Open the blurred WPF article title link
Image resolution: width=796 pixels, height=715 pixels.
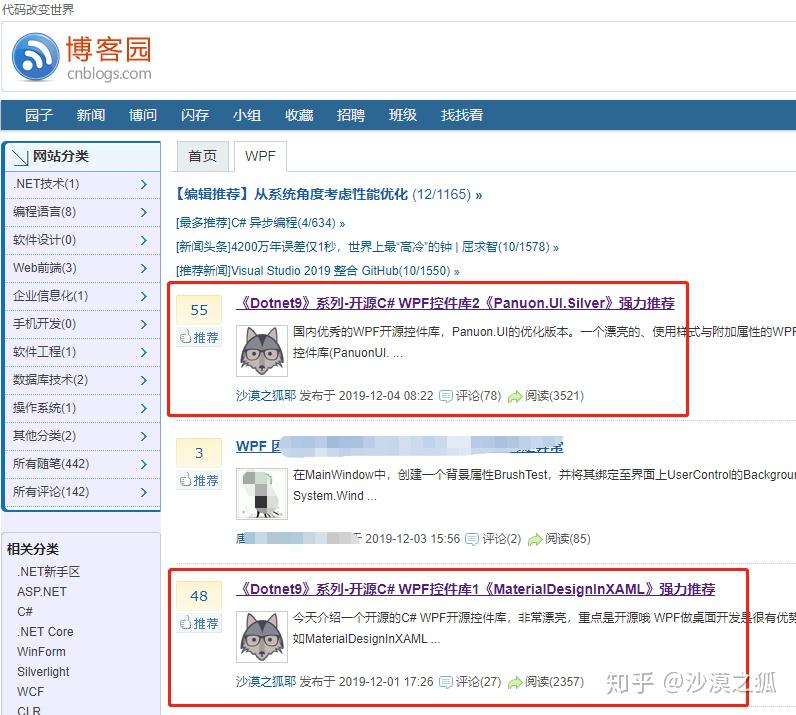pos(400,446)
